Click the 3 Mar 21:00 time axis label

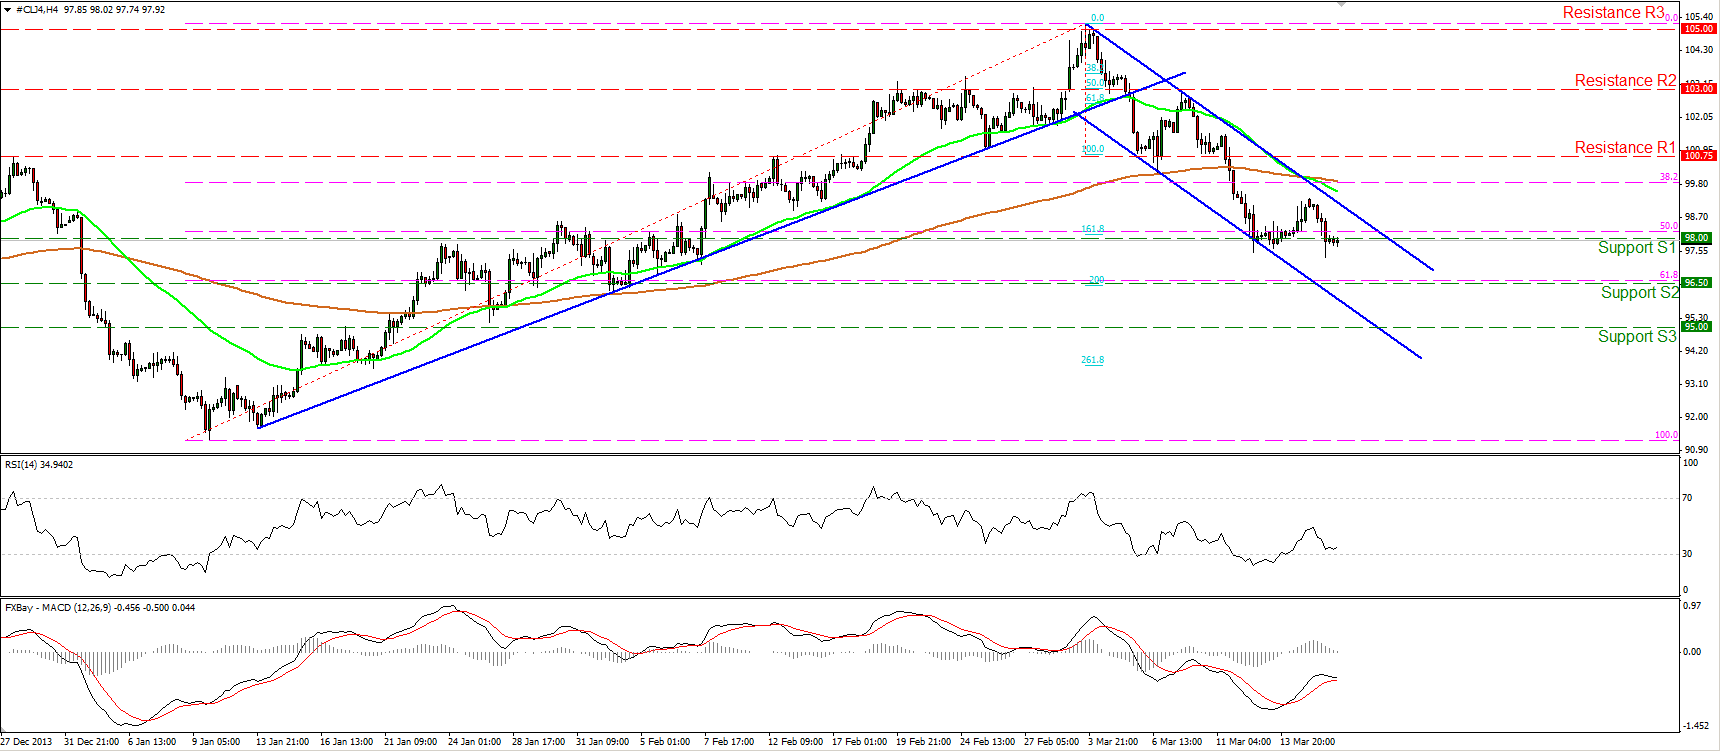(1114, 742)
